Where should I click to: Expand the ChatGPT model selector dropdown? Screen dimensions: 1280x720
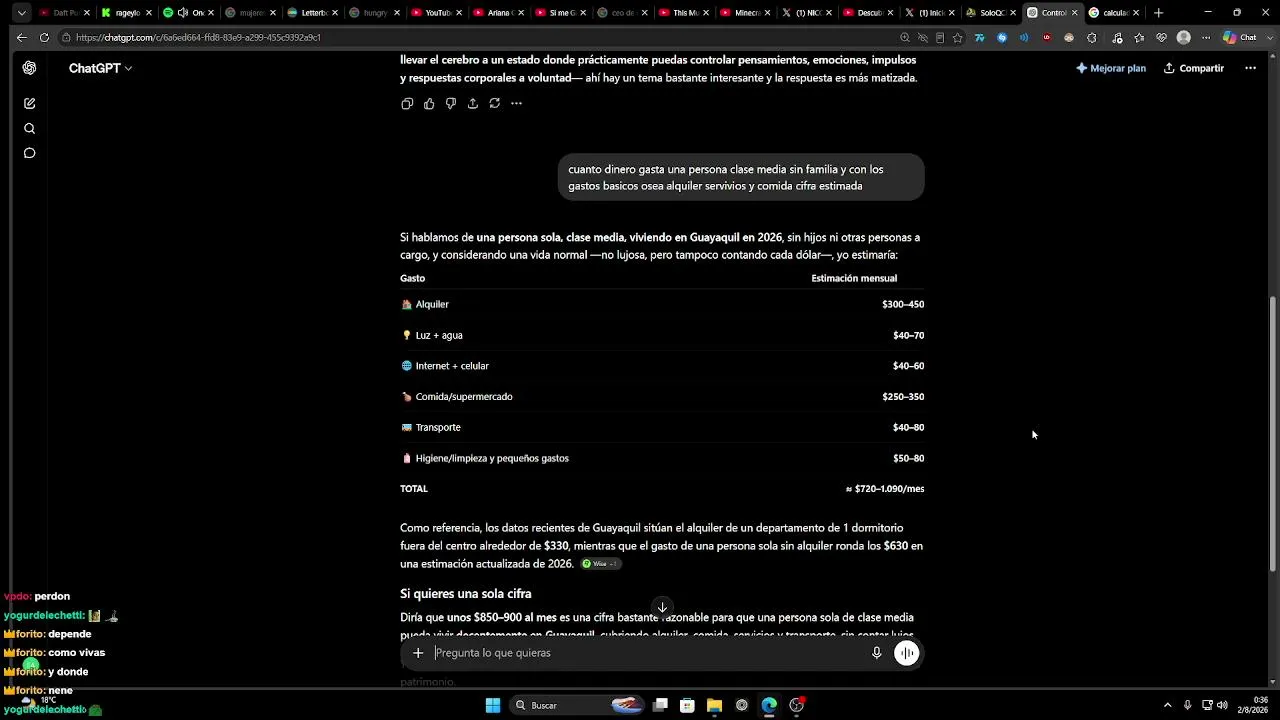tap(100, 68)
